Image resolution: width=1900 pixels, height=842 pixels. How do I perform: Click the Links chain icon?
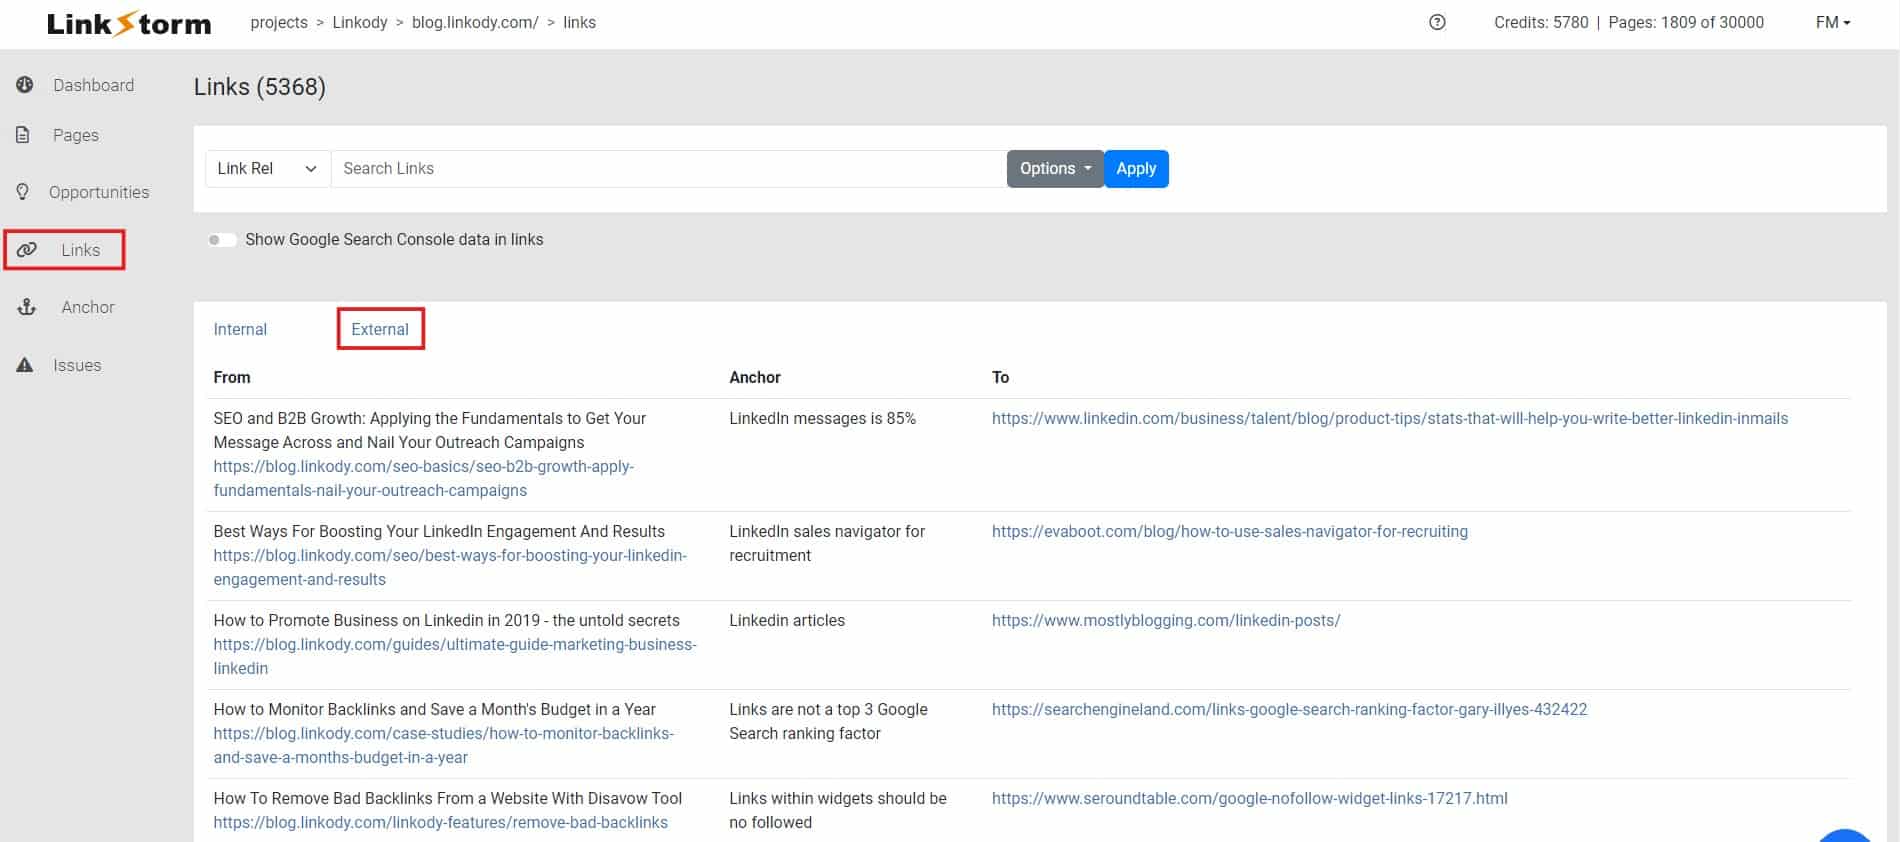[x=27, y=250]
